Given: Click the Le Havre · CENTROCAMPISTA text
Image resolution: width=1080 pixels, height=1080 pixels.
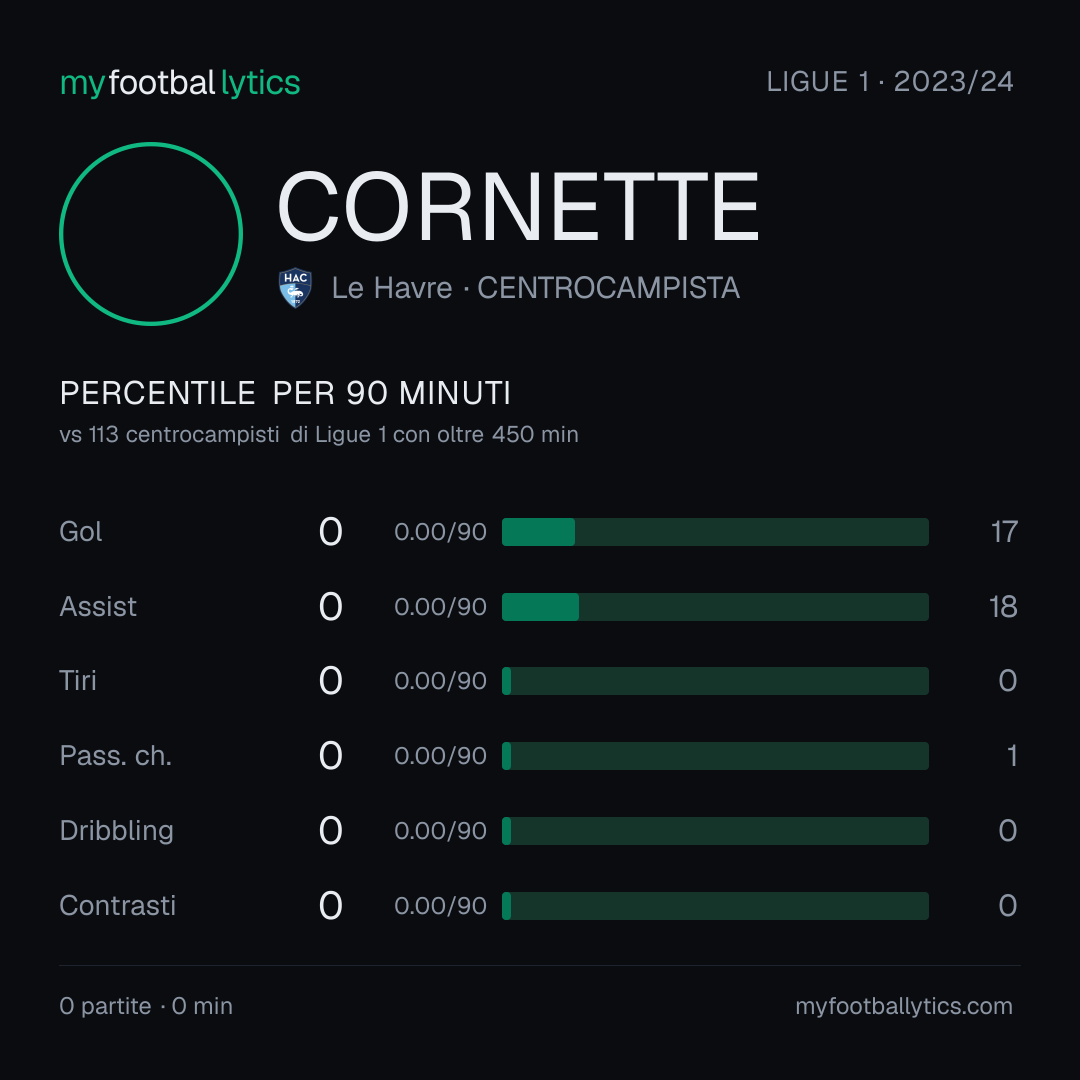Looking at the screenshot, I should coord(535,288).
